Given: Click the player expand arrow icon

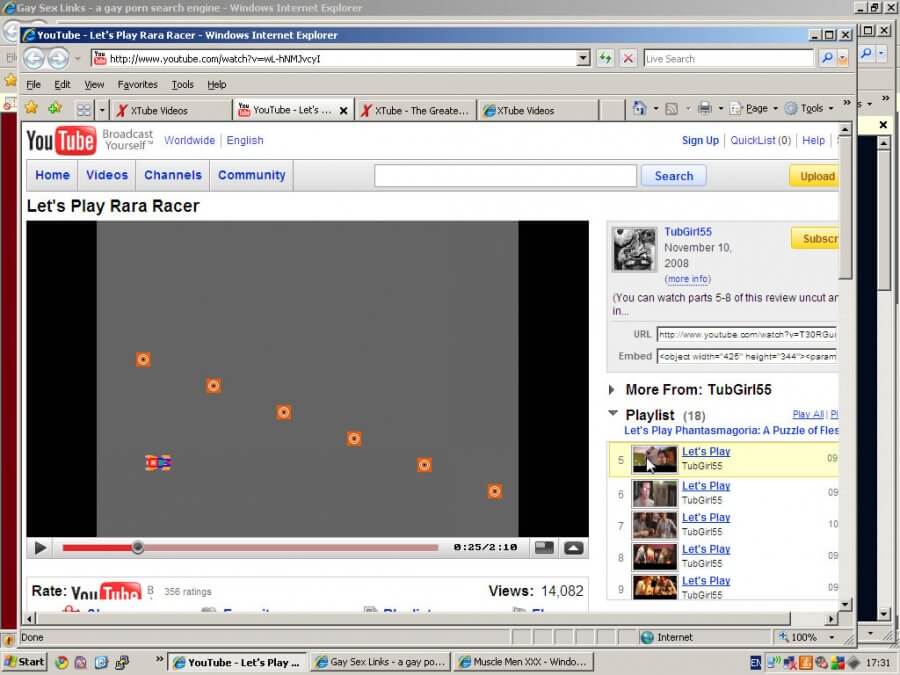Looking at the screenshot, I should pos(573,548).
